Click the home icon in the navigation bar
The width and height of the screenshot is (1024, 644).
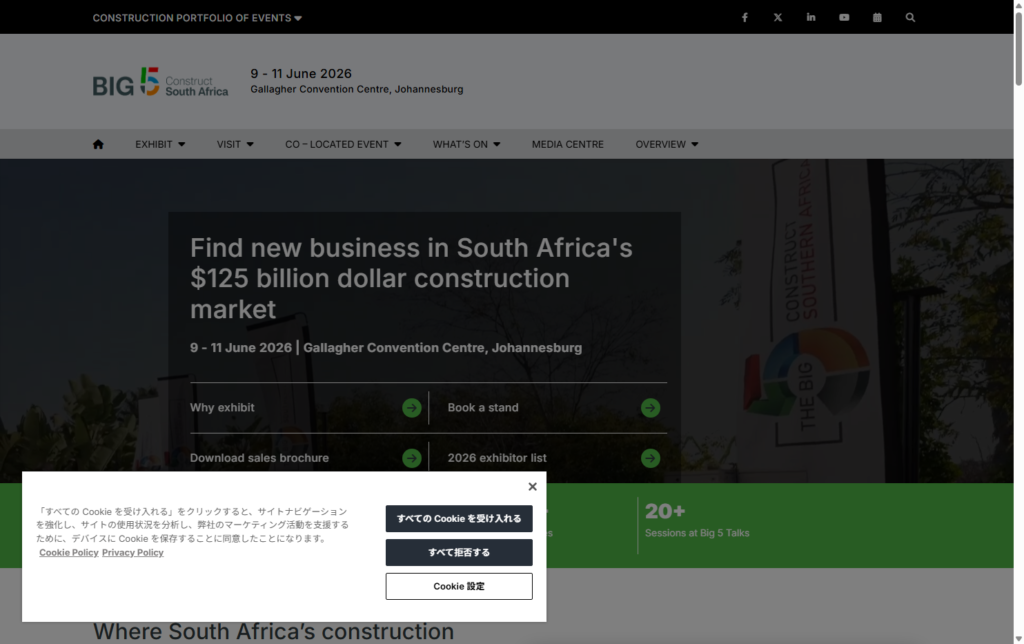(x=98, y=144)
